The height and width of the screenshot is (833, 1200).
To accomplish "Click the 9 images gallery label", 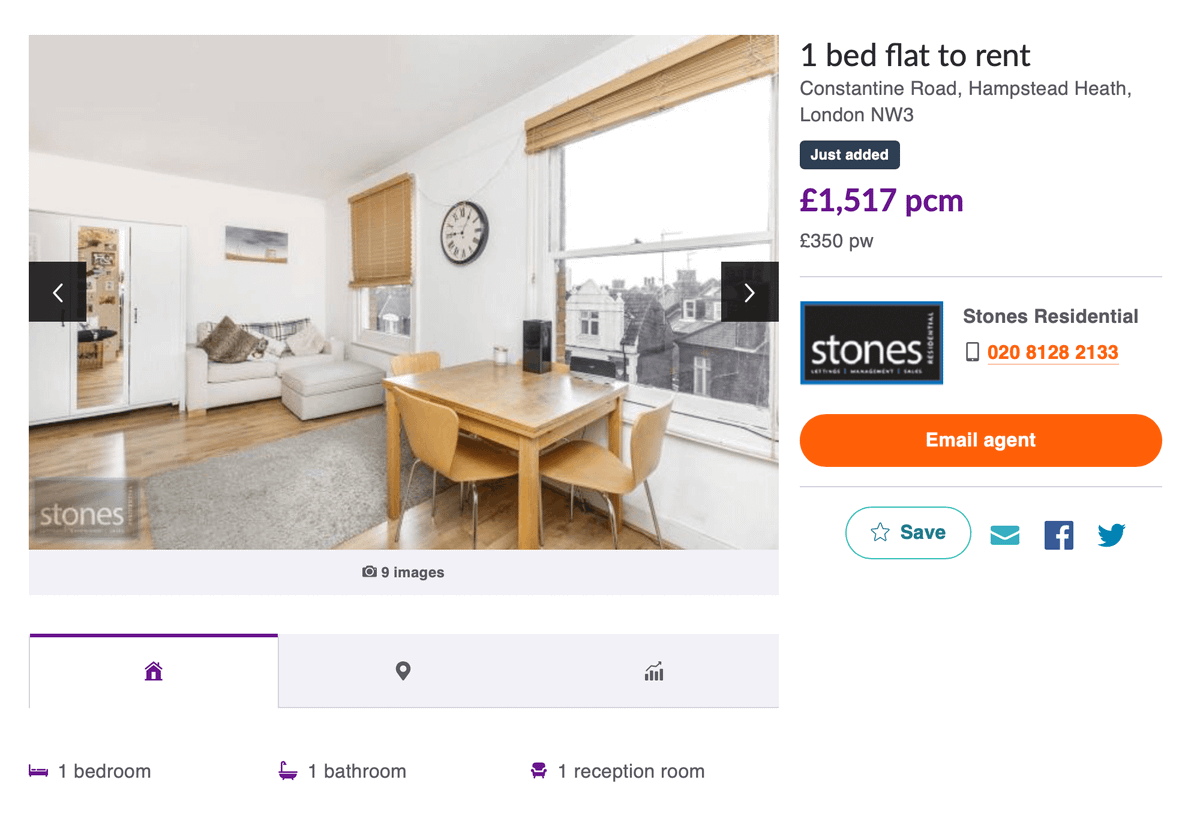I will tap(412, 572).
